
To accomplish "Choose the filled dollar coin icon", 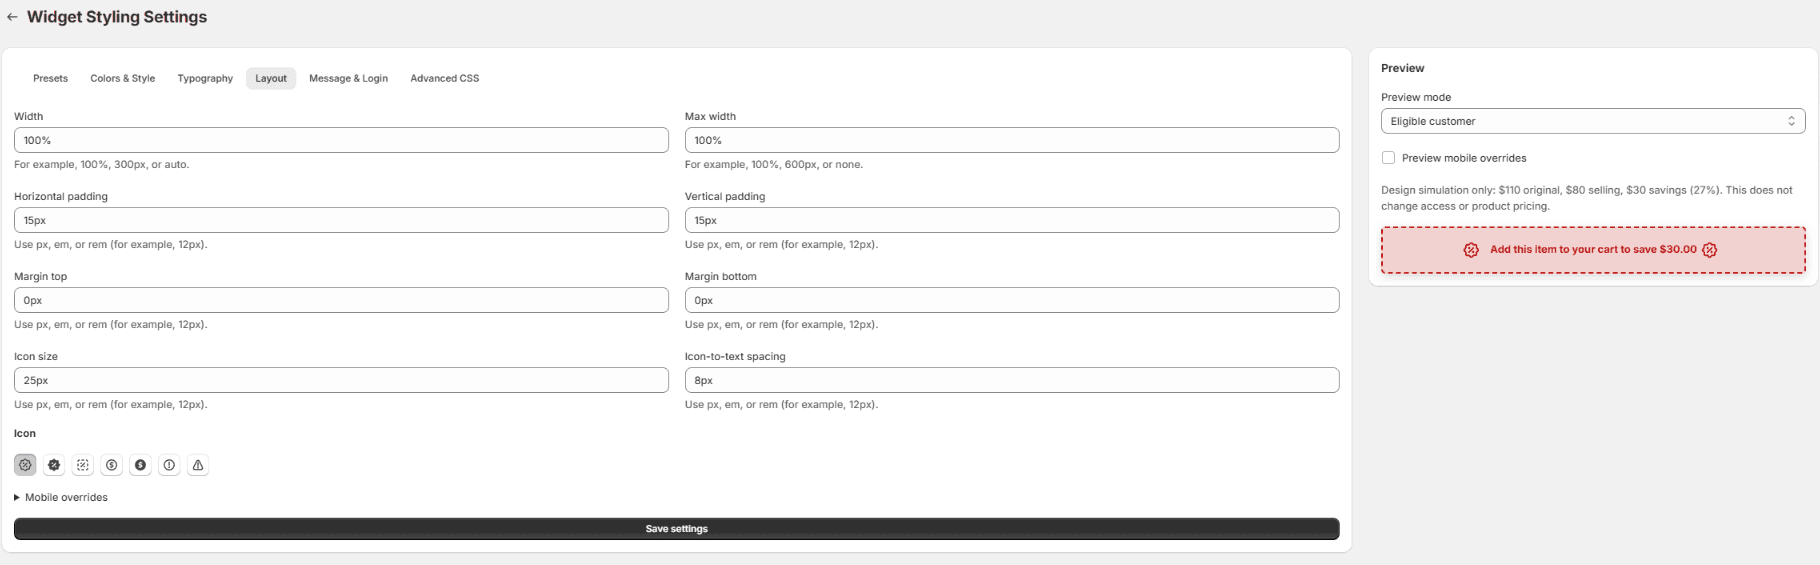I will (141, 465).
